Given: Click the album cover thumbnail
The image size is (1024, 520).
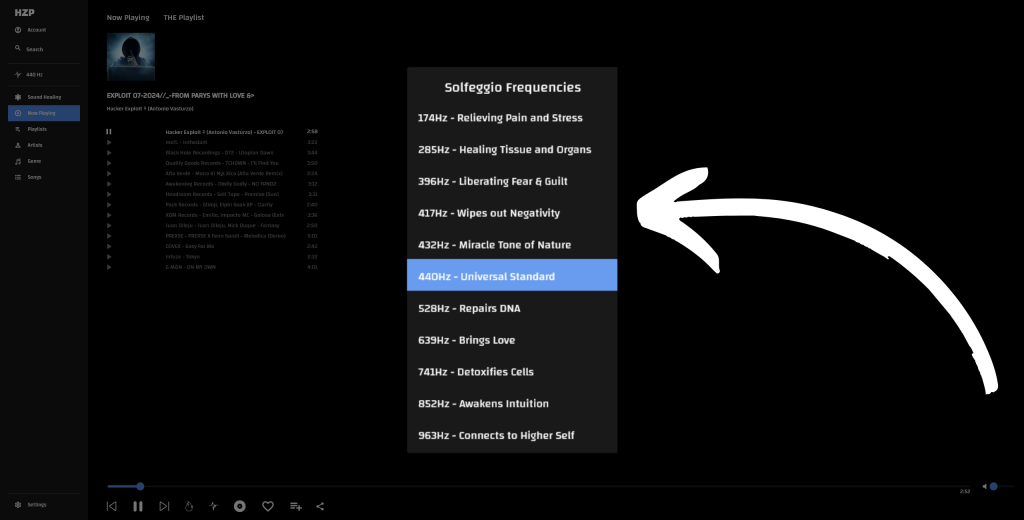Looking at the screenshot, I should click(x=131, y=57).
